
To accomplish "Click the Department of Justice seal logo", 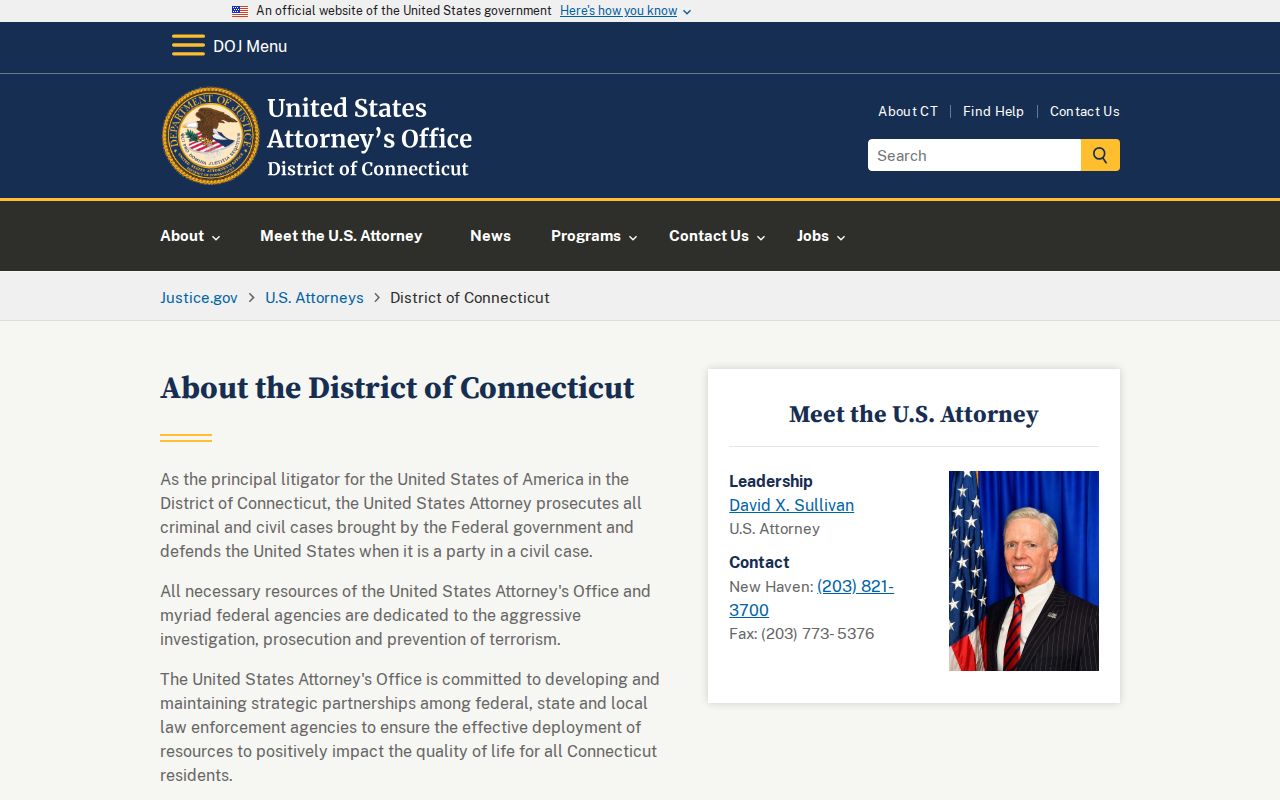I will click(x=211, y=135).
